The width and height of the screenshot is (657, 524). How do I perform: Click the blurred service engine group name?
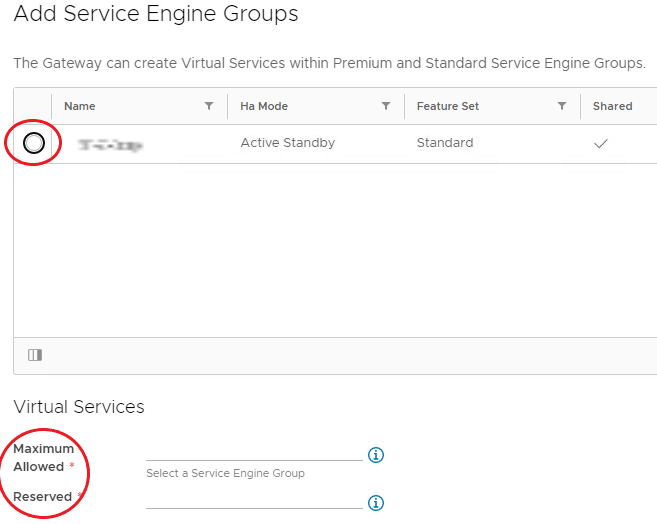tap(111, 145)
